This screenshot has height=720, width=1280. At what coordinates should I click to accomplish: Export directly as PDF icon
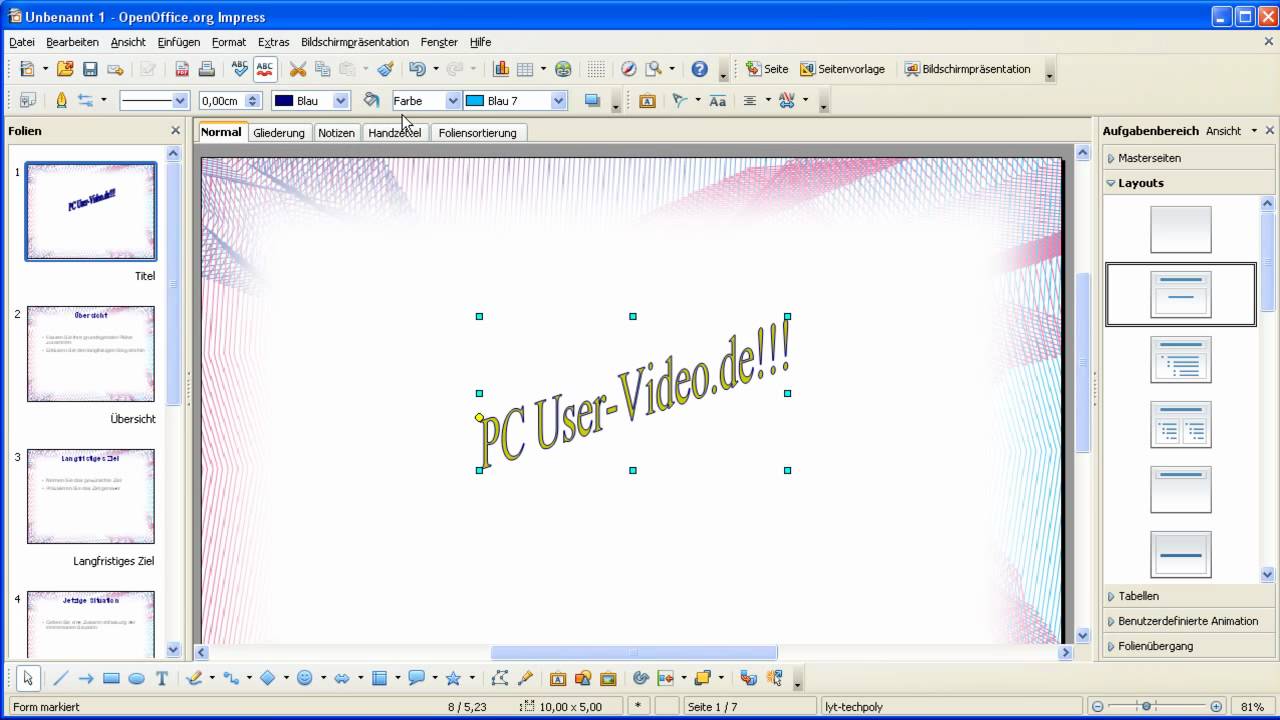(182, 69)
